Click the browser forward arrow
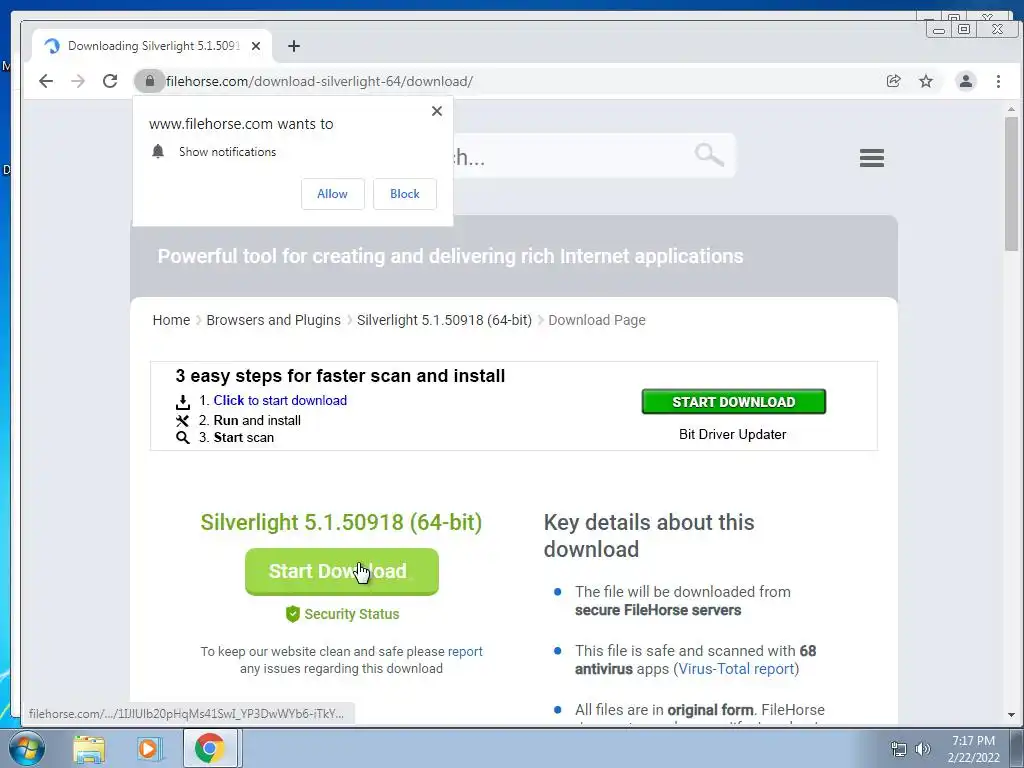This screenshot has height=768, width=1024. (x=78, y=81)
